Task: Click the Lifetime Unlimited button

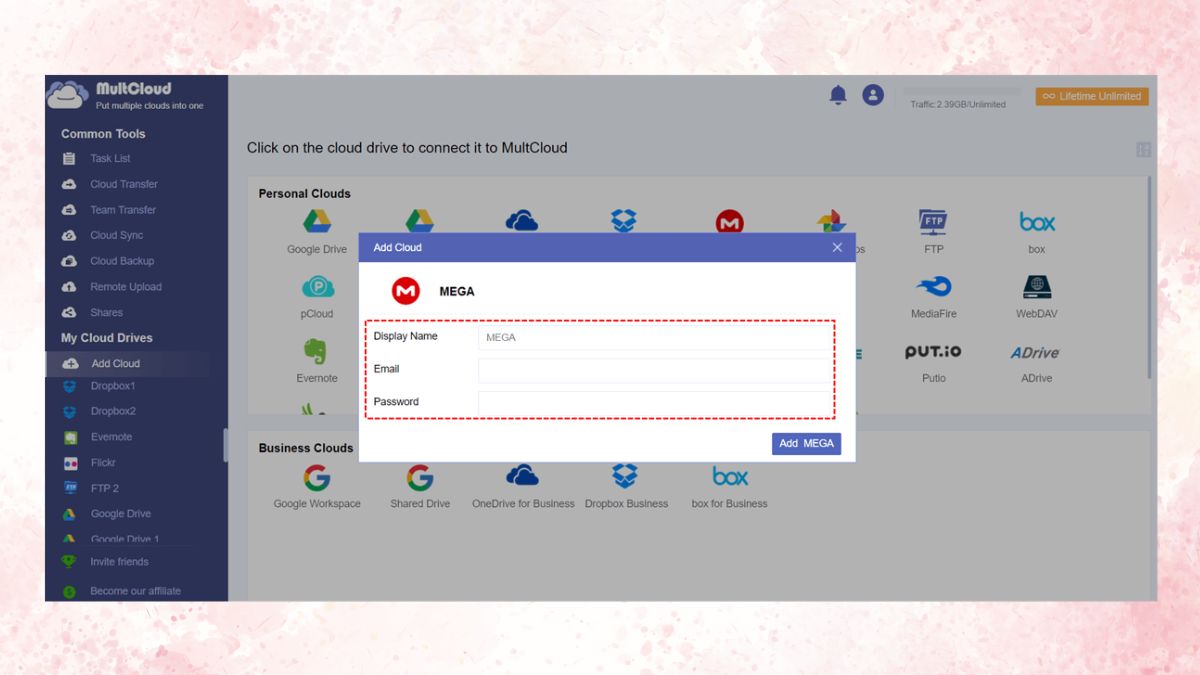Action: [1092, 96]
